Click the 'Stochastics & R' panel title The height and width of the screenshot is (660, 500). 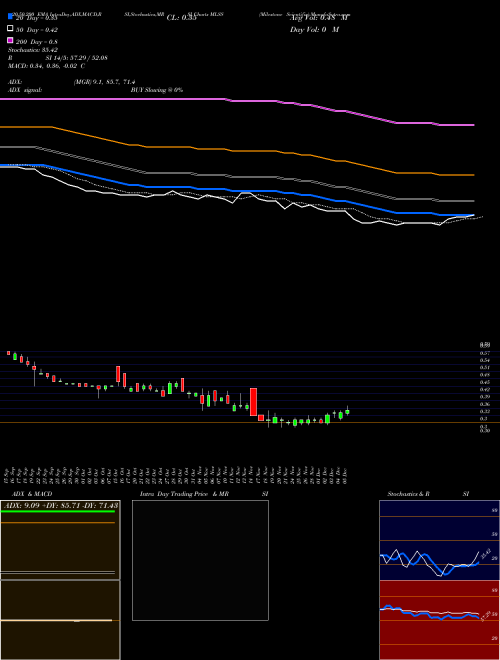(x=408, y=494)
